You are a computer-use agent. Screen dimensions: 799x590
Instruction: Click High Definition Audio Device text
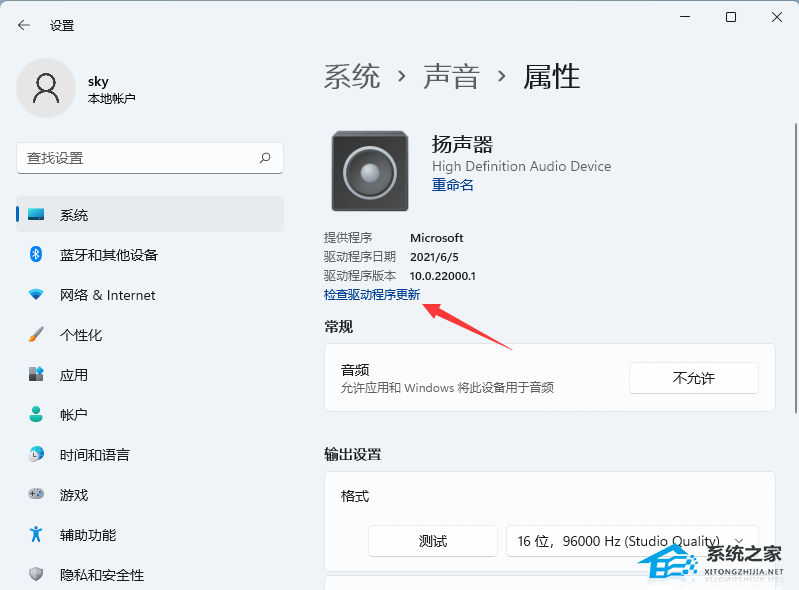point(521,166)
